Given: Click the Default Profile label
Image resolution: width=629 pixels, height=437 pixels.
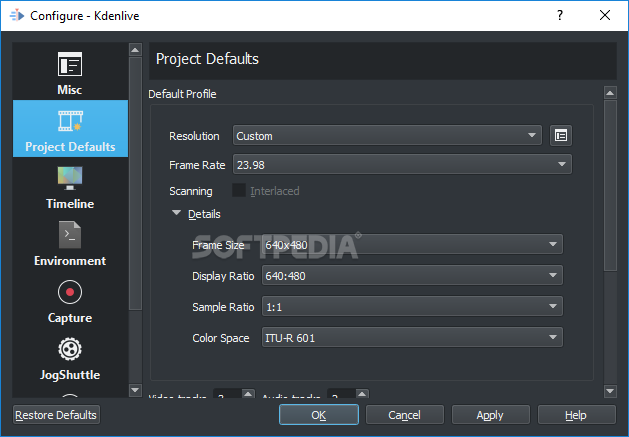Looking at the screenshot, I should click(x=182, y=94).
